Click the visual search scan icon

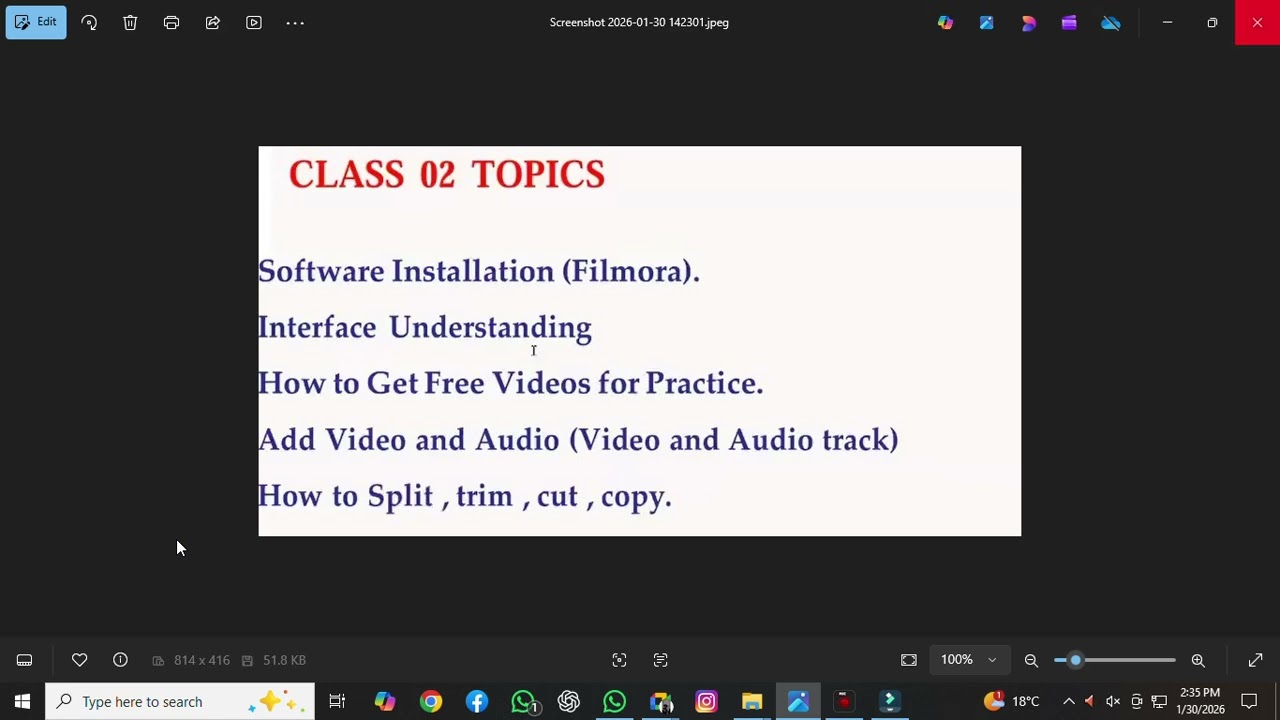point(619,660)
